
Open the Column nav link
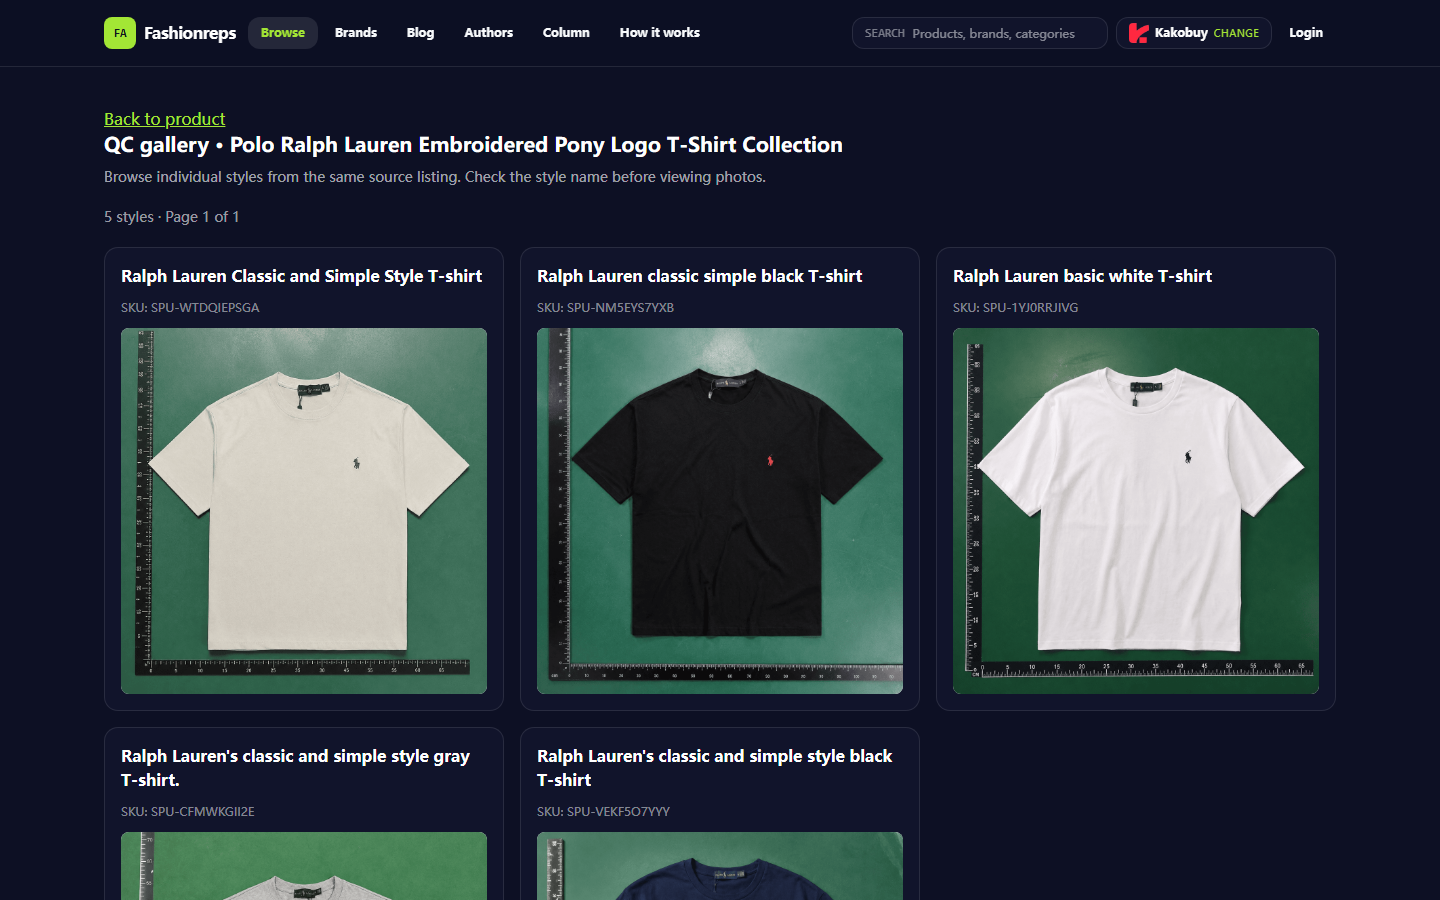566,33
